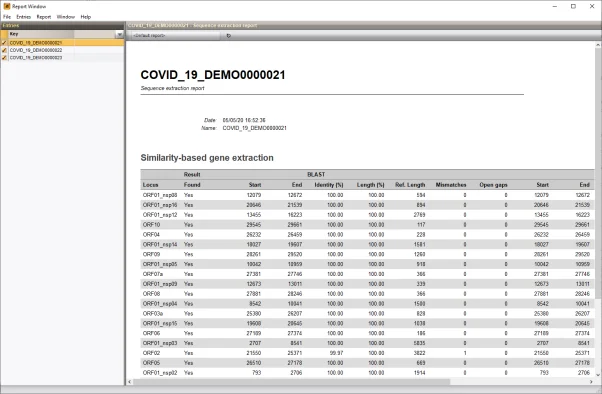Click the ORF03a locus cell
The height and width of the screenshot is (394, 602).
tap(153, 314)
